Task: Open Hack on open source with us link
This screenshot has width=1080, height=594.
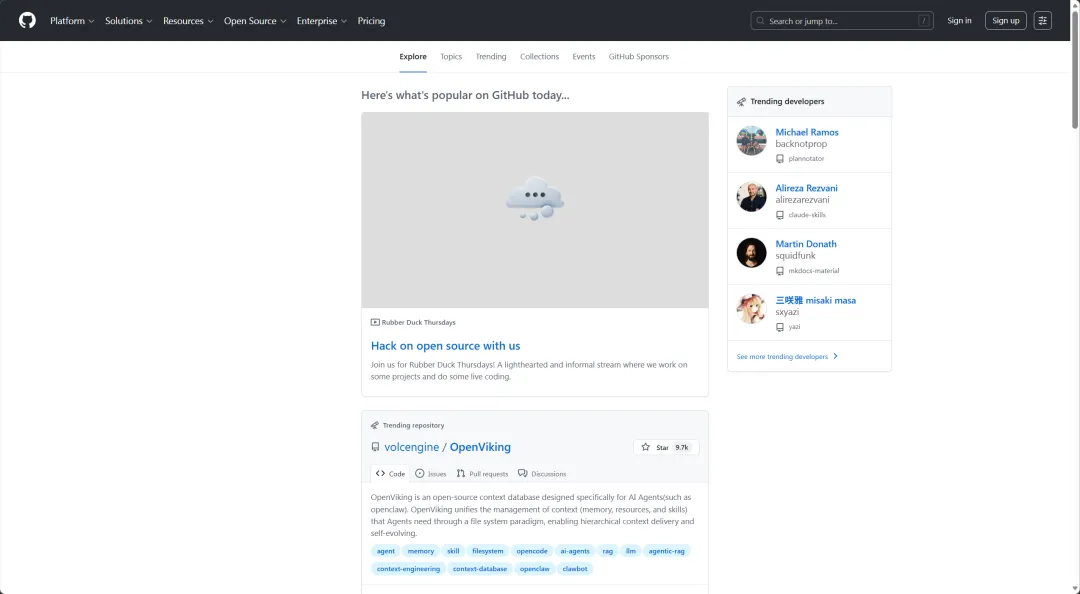Action: pos(445,346)
